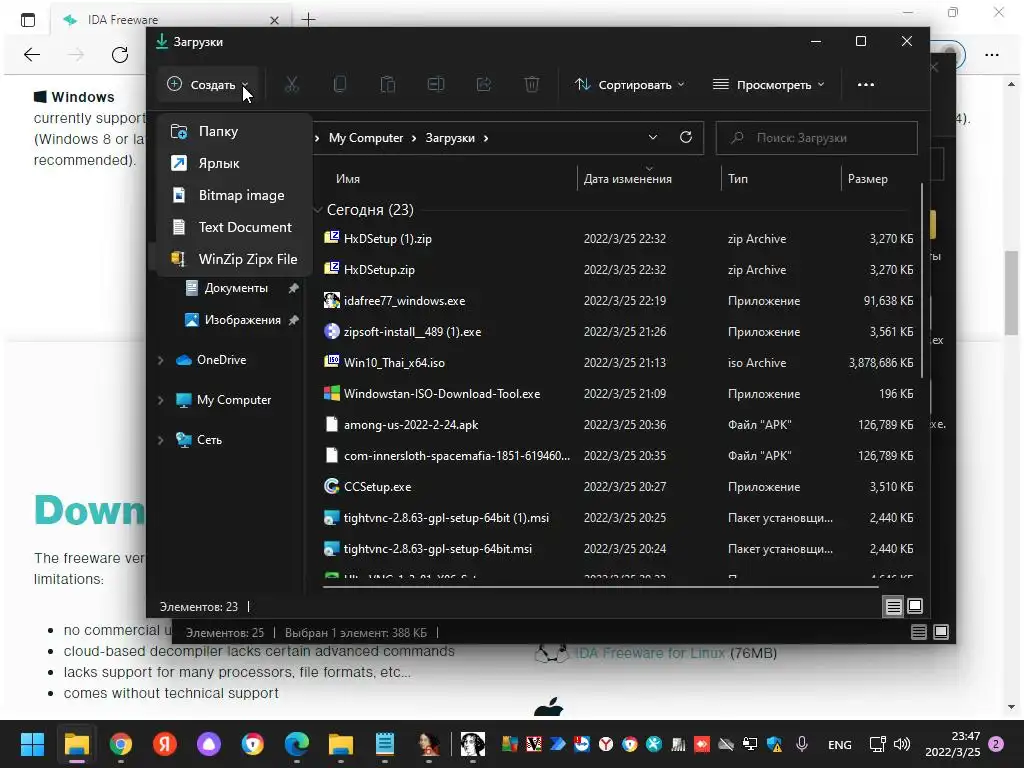The height and width of the screenshot is (768, 1024).
Task: Open Yandex browser red Я taskbar icon
Action: (165, 744)
